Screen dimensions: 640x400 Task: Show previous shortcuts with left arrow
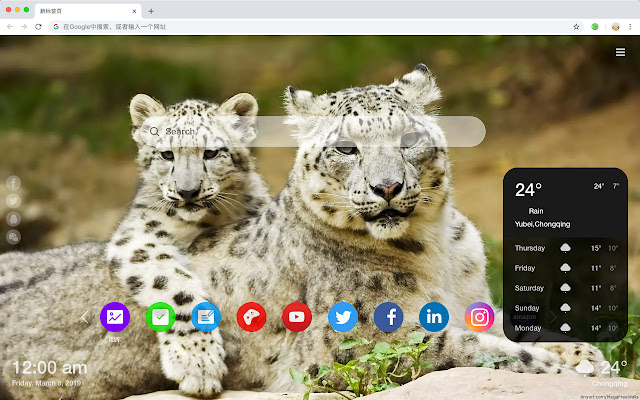pyautogui.click(x=84, y=317)
